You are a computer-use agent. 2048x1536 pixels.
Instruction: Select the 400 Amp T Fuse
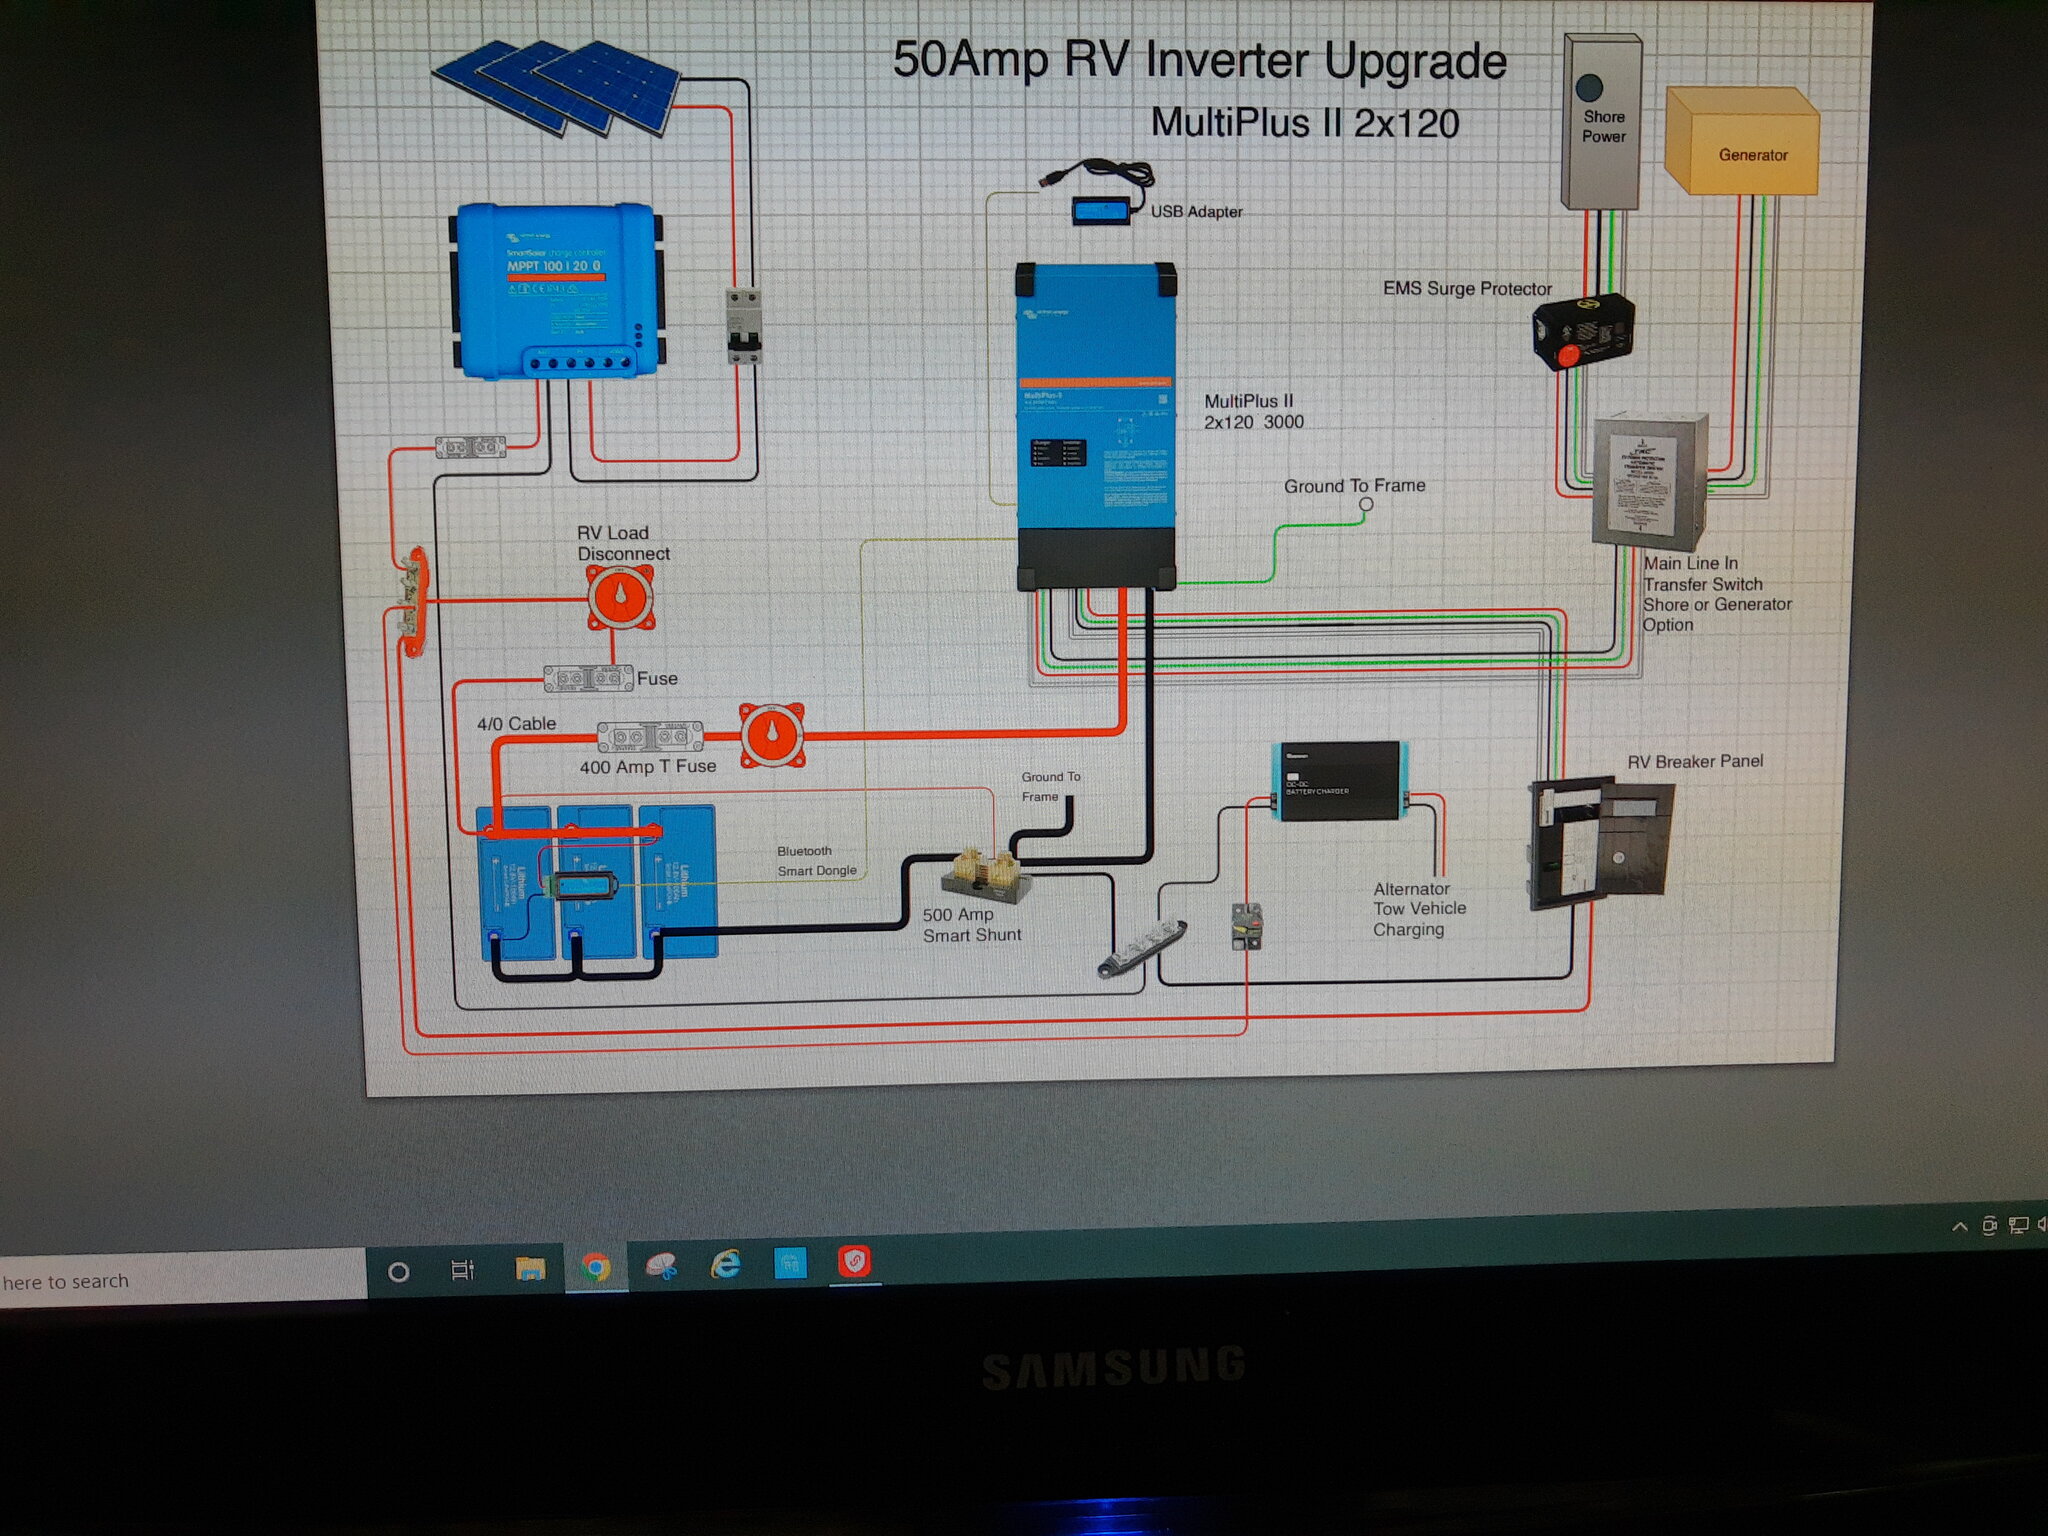(x=650, y=737)
